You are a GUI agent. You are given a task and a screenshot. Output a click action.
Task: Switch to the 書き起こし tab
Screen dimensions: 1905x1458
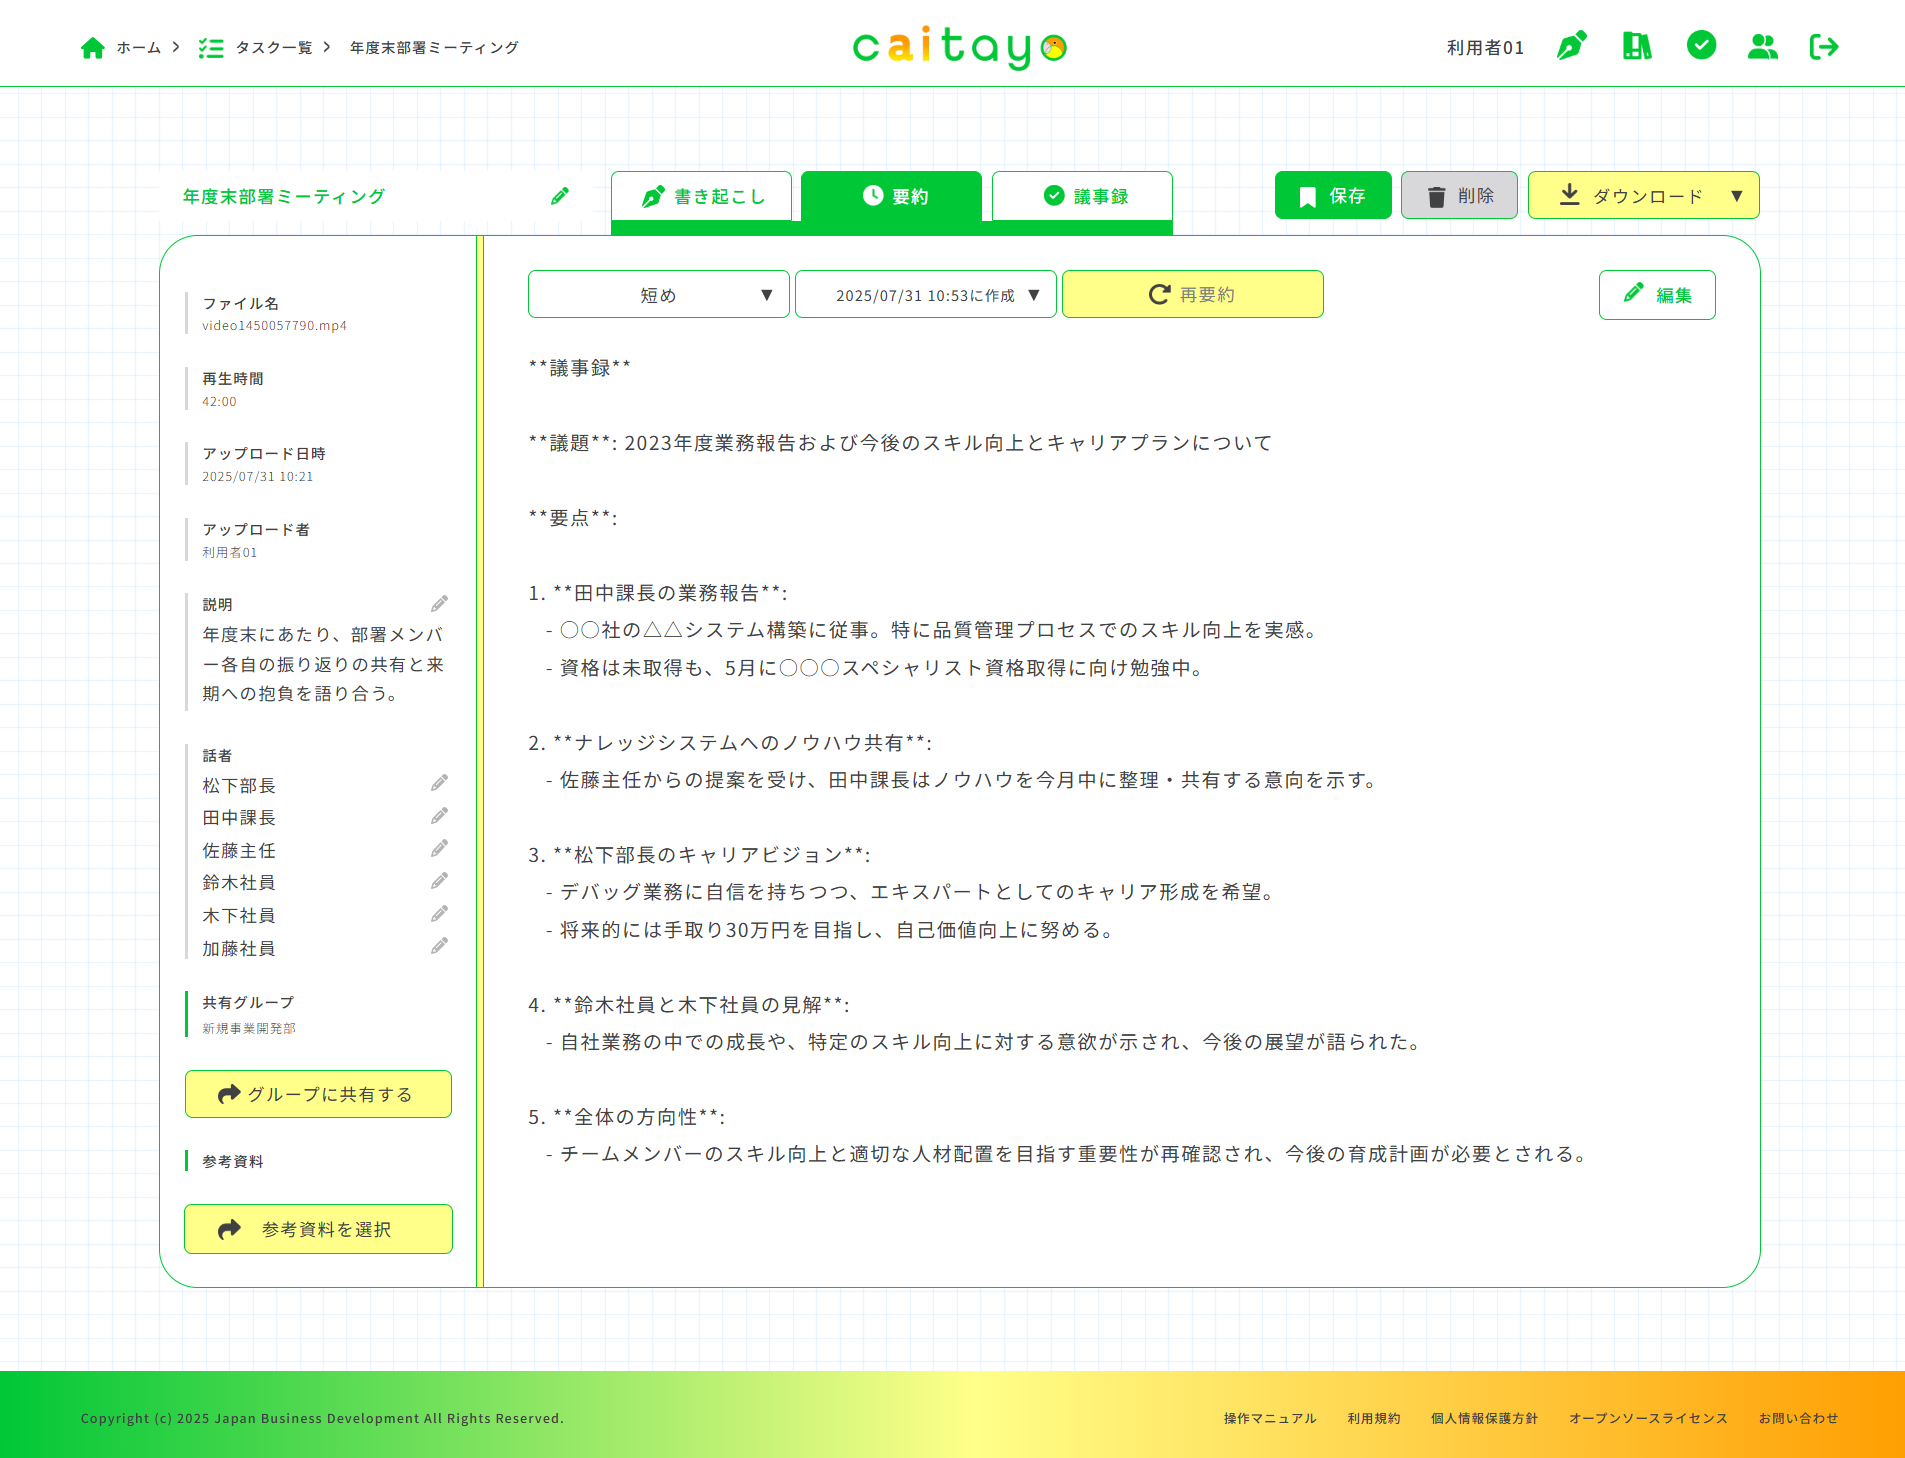[x=702, y=196]
